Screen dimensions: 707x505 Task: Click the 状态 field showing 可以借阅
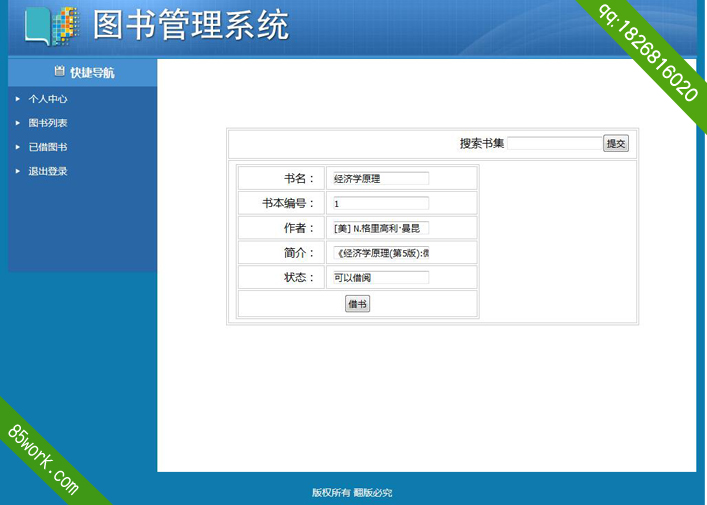pyautogui.click(x=381, y=277)
